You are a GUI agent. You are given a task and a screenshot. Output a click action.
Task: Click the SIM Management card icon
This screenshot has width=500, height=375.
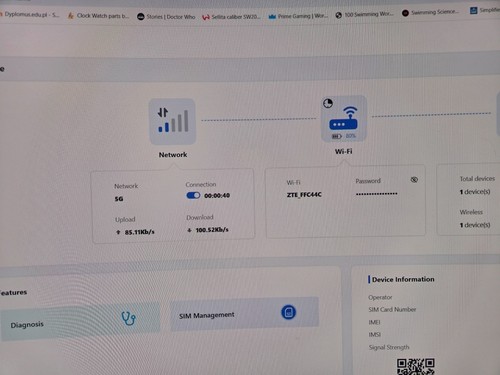pyautogui.click(x=288, y=312)
